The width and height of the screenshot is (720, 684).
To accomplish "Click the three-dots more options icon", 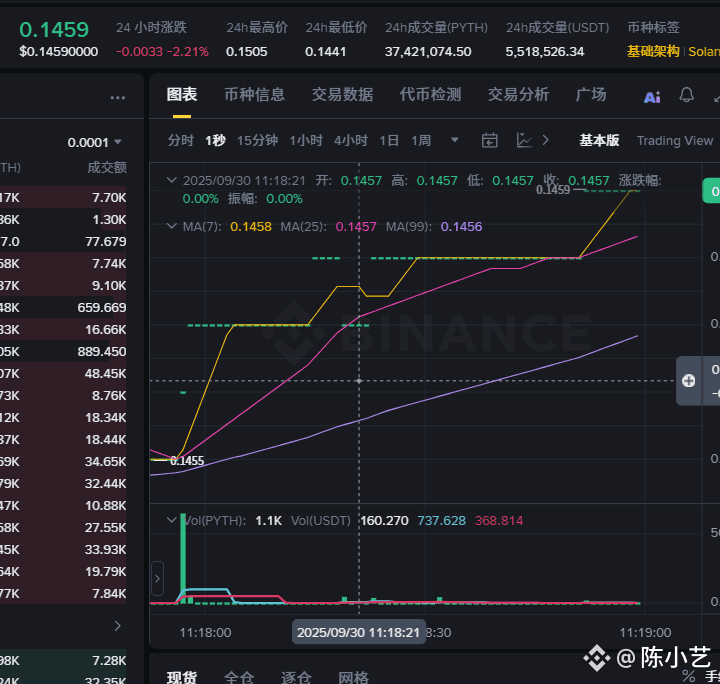I will click(118, 98).
